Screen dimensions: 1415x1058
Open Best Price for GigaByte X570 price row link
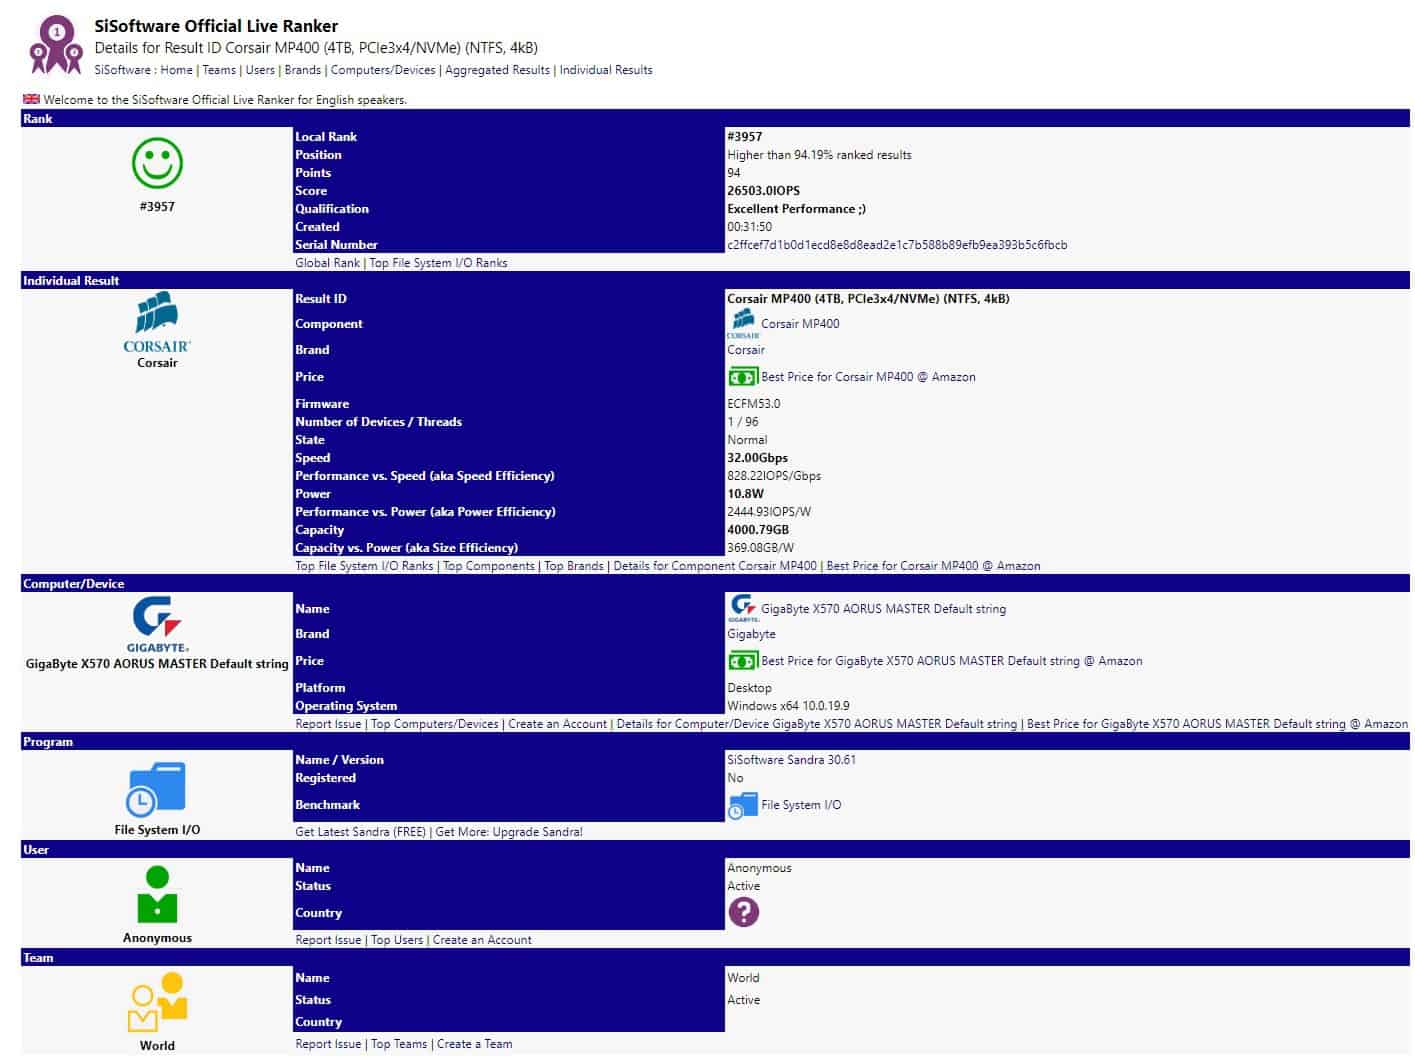951,661
